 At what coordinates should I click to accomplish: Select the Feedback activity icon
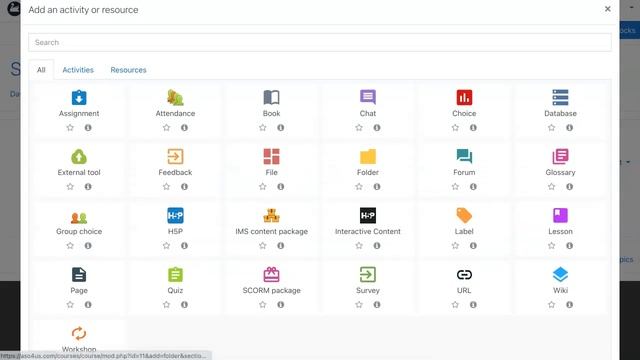175,156
